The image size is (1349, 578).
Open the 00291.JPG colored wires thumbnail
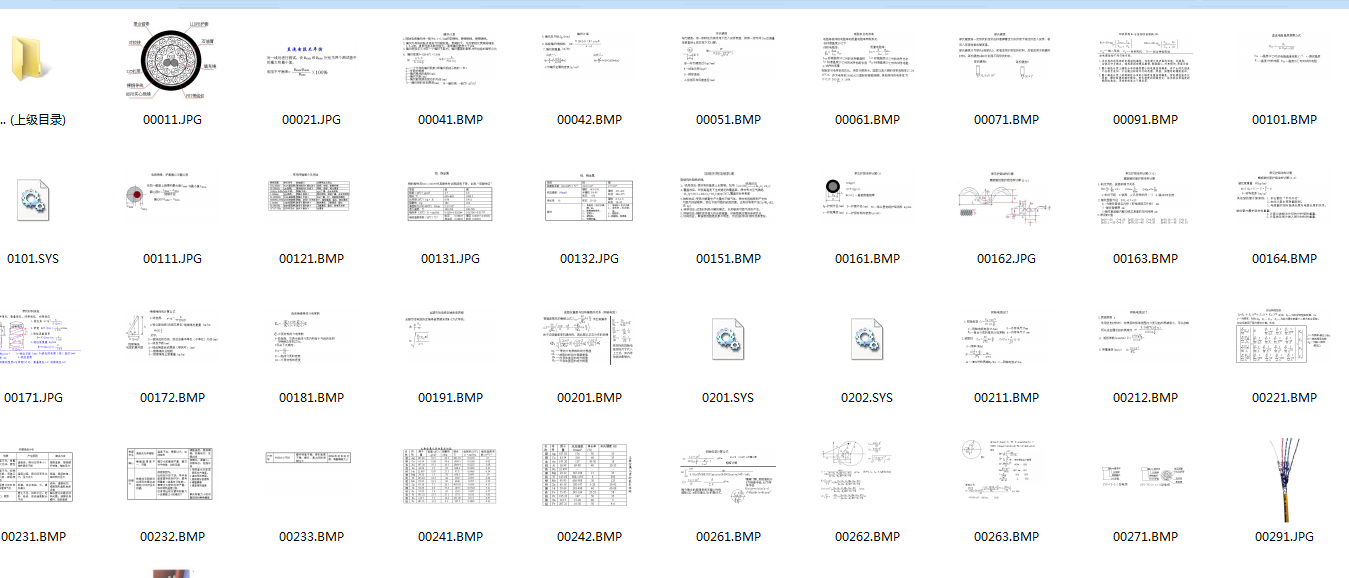point(1284,477)
